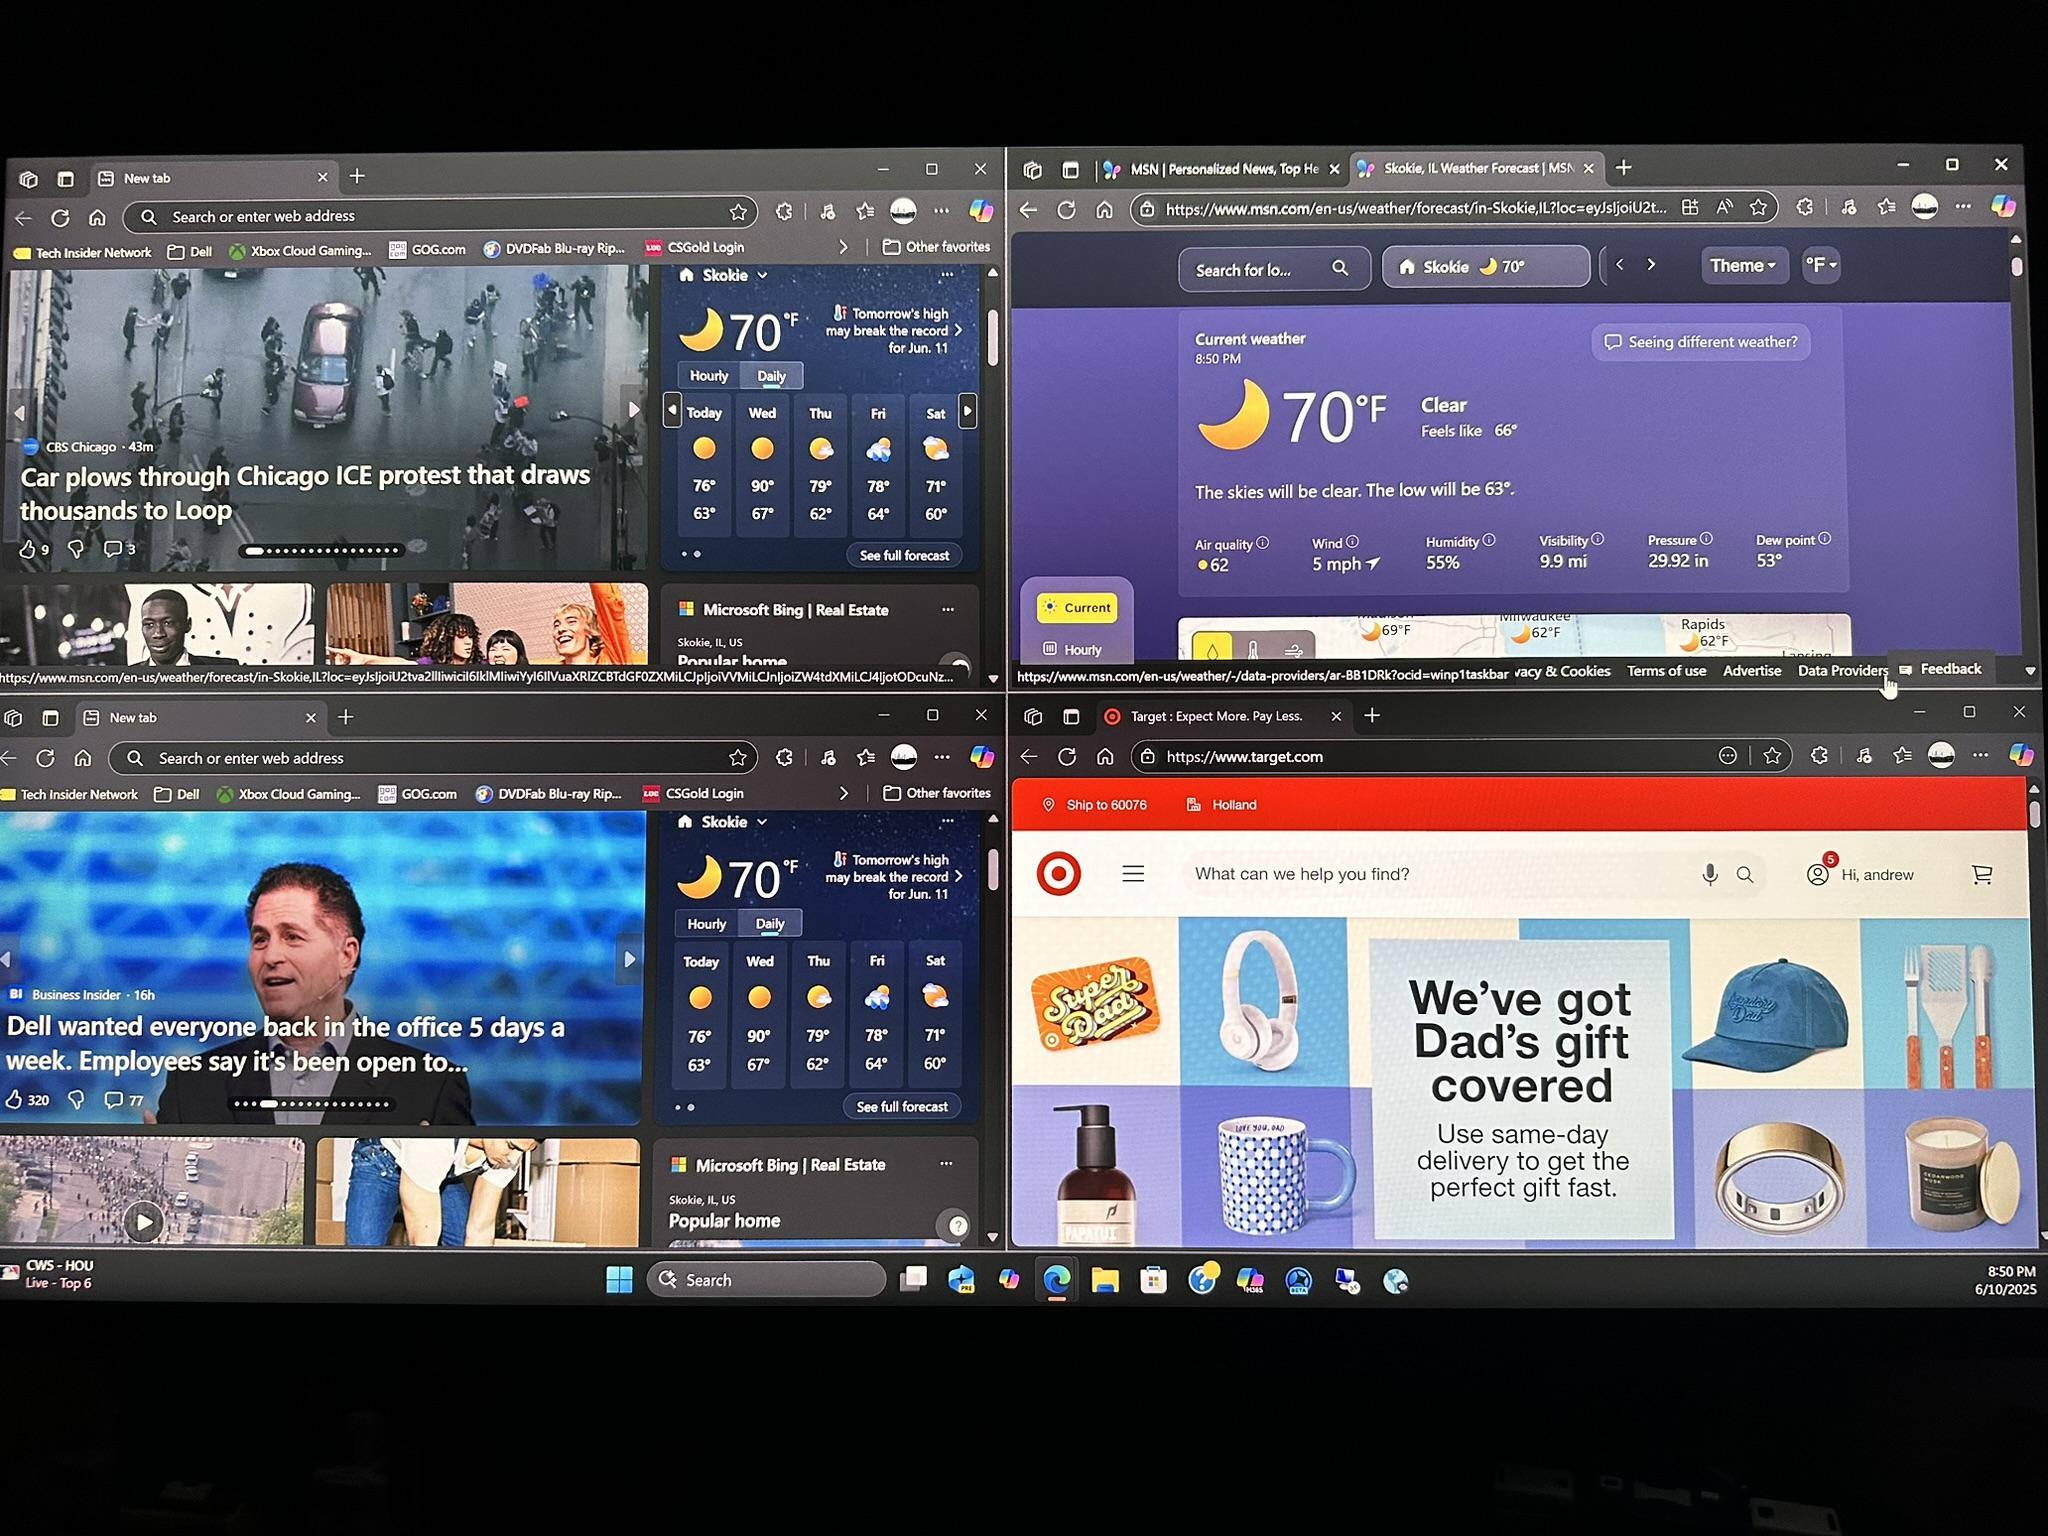Click refresh button in Target window

click(x=1067, y=757)
